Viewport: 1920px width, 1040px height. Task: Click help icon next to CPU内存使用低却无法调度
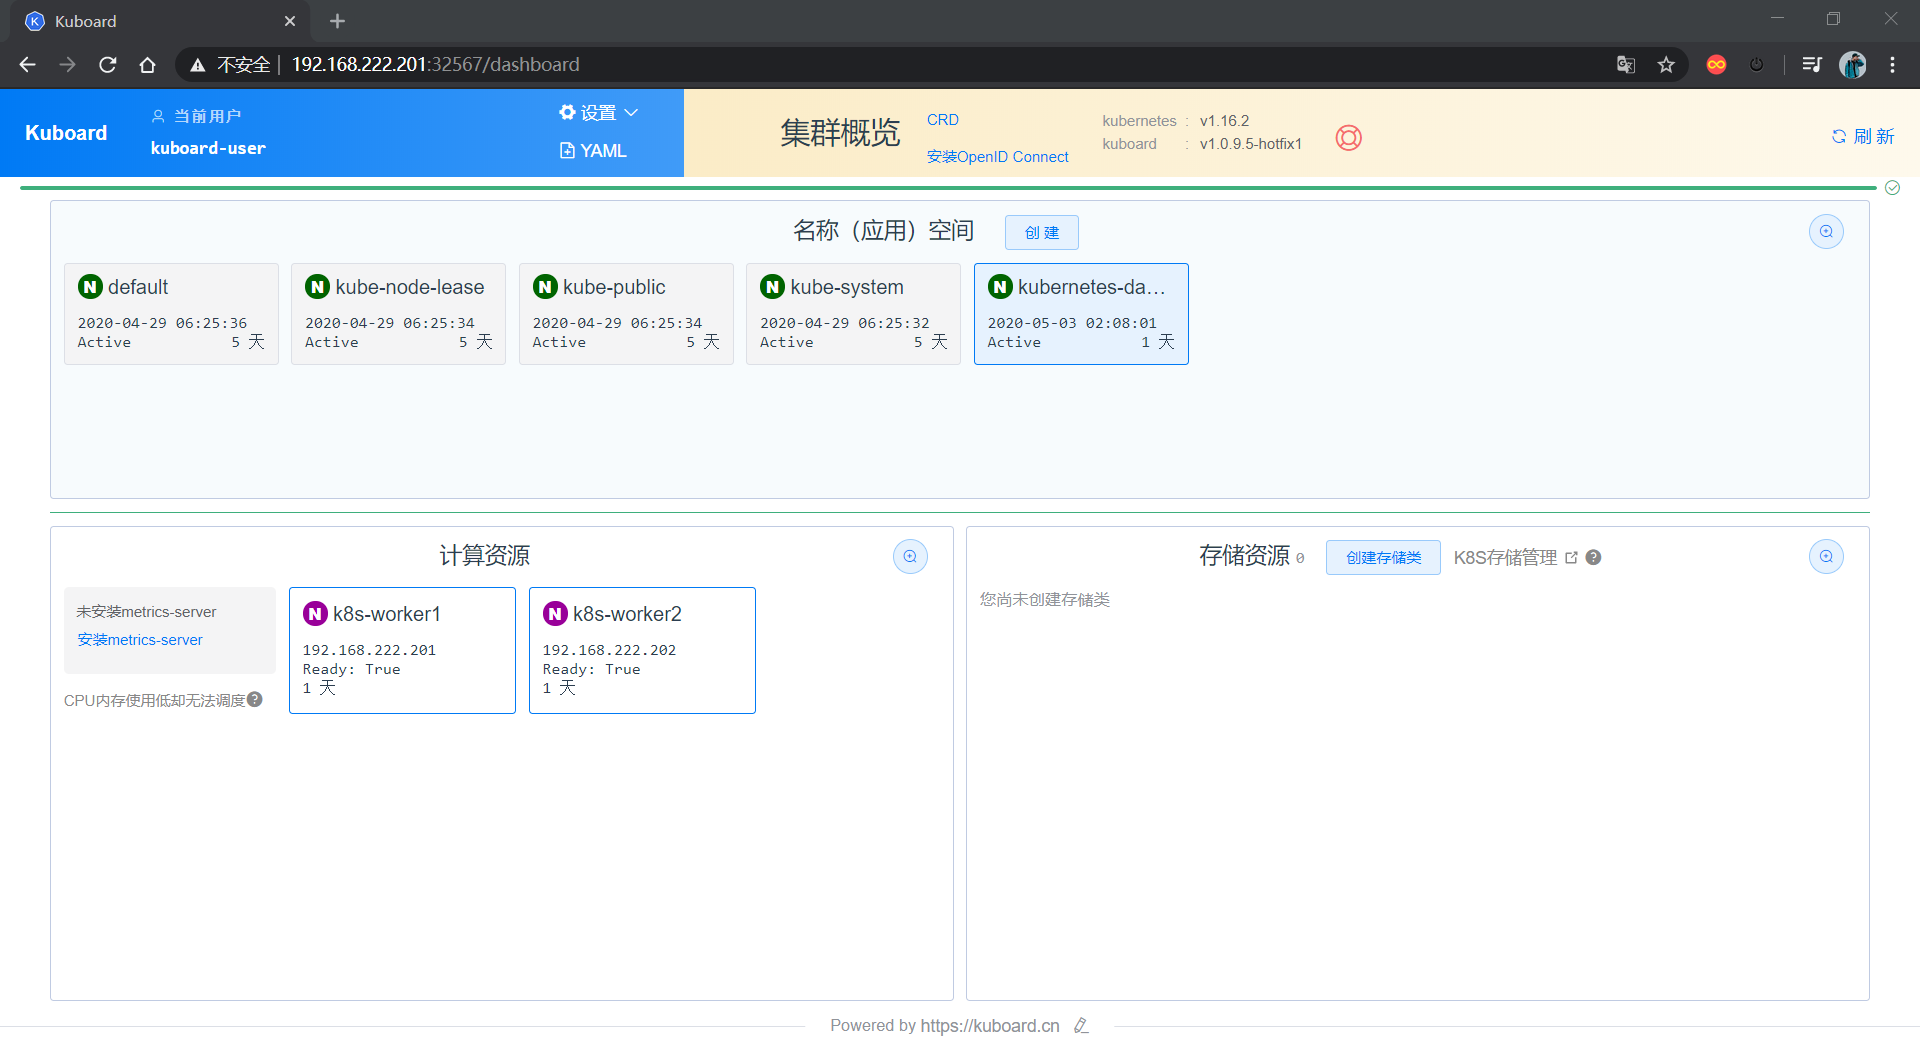(x=255, y=700)
